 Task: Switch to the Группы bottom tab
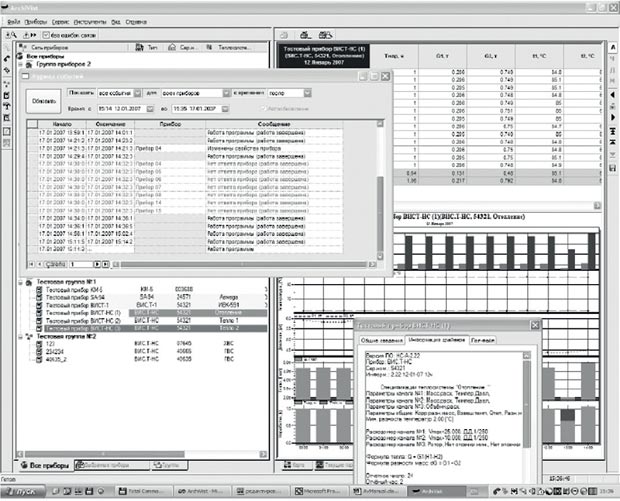169,465
